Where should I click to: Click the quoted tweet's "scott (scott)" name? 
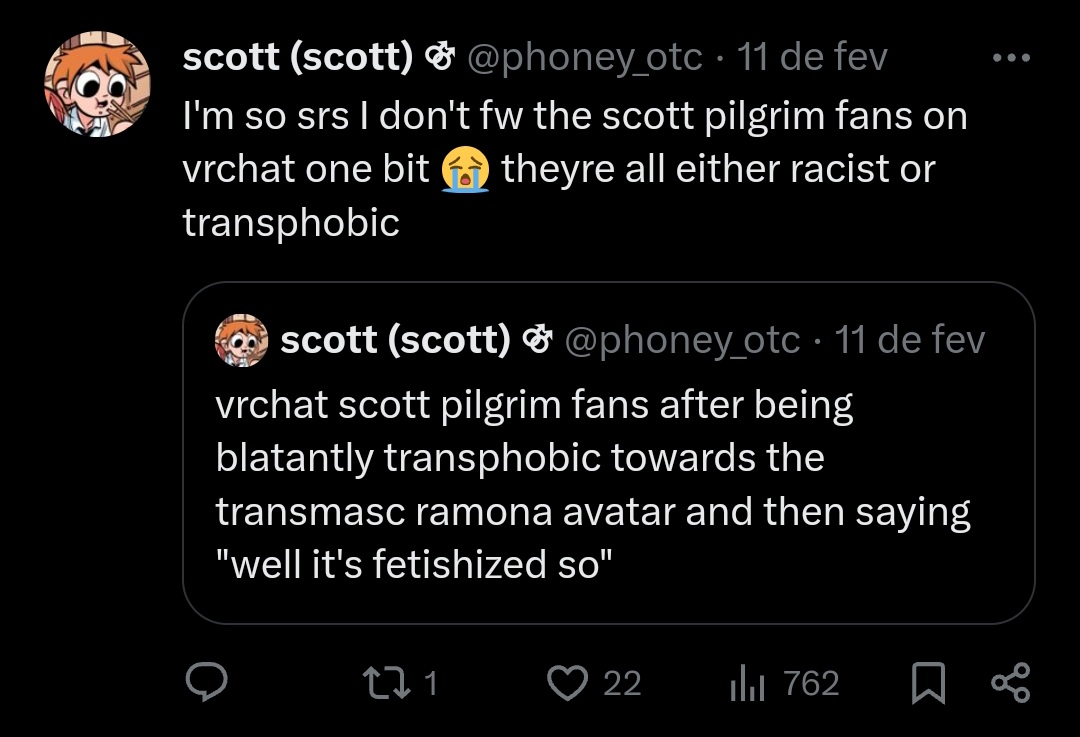(x=395, y=340)
